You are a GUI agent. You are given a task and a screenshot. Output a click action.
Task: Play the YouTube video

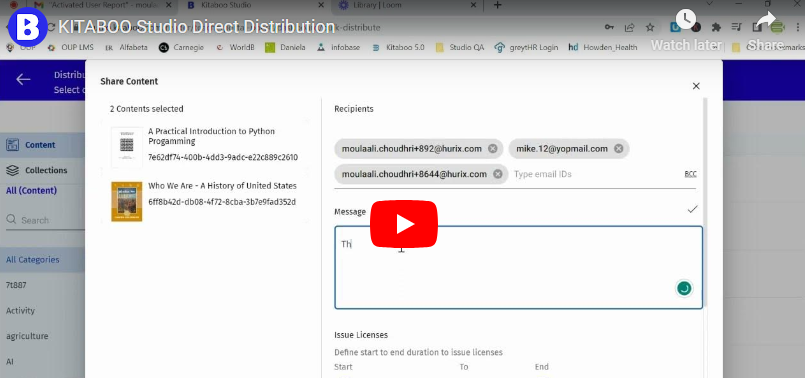pyautogui.click(x=404, y=224)
